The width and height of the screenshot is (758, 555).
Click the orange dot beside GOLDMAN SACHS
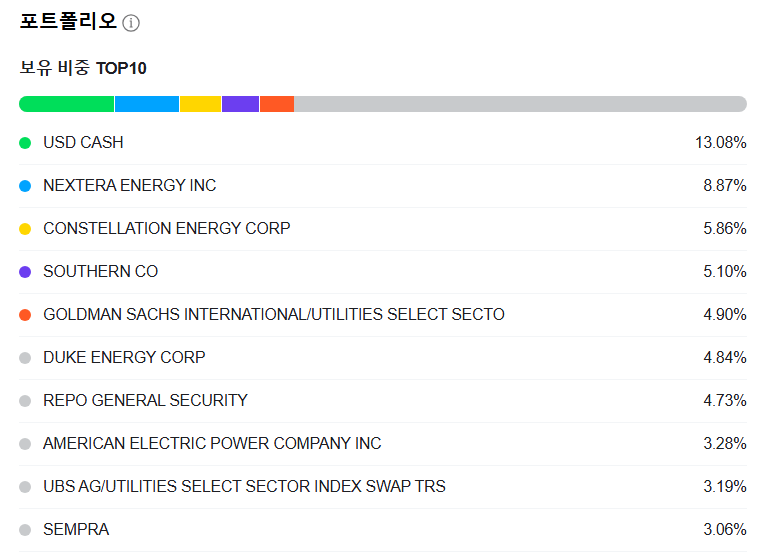(x=25, y=315)
